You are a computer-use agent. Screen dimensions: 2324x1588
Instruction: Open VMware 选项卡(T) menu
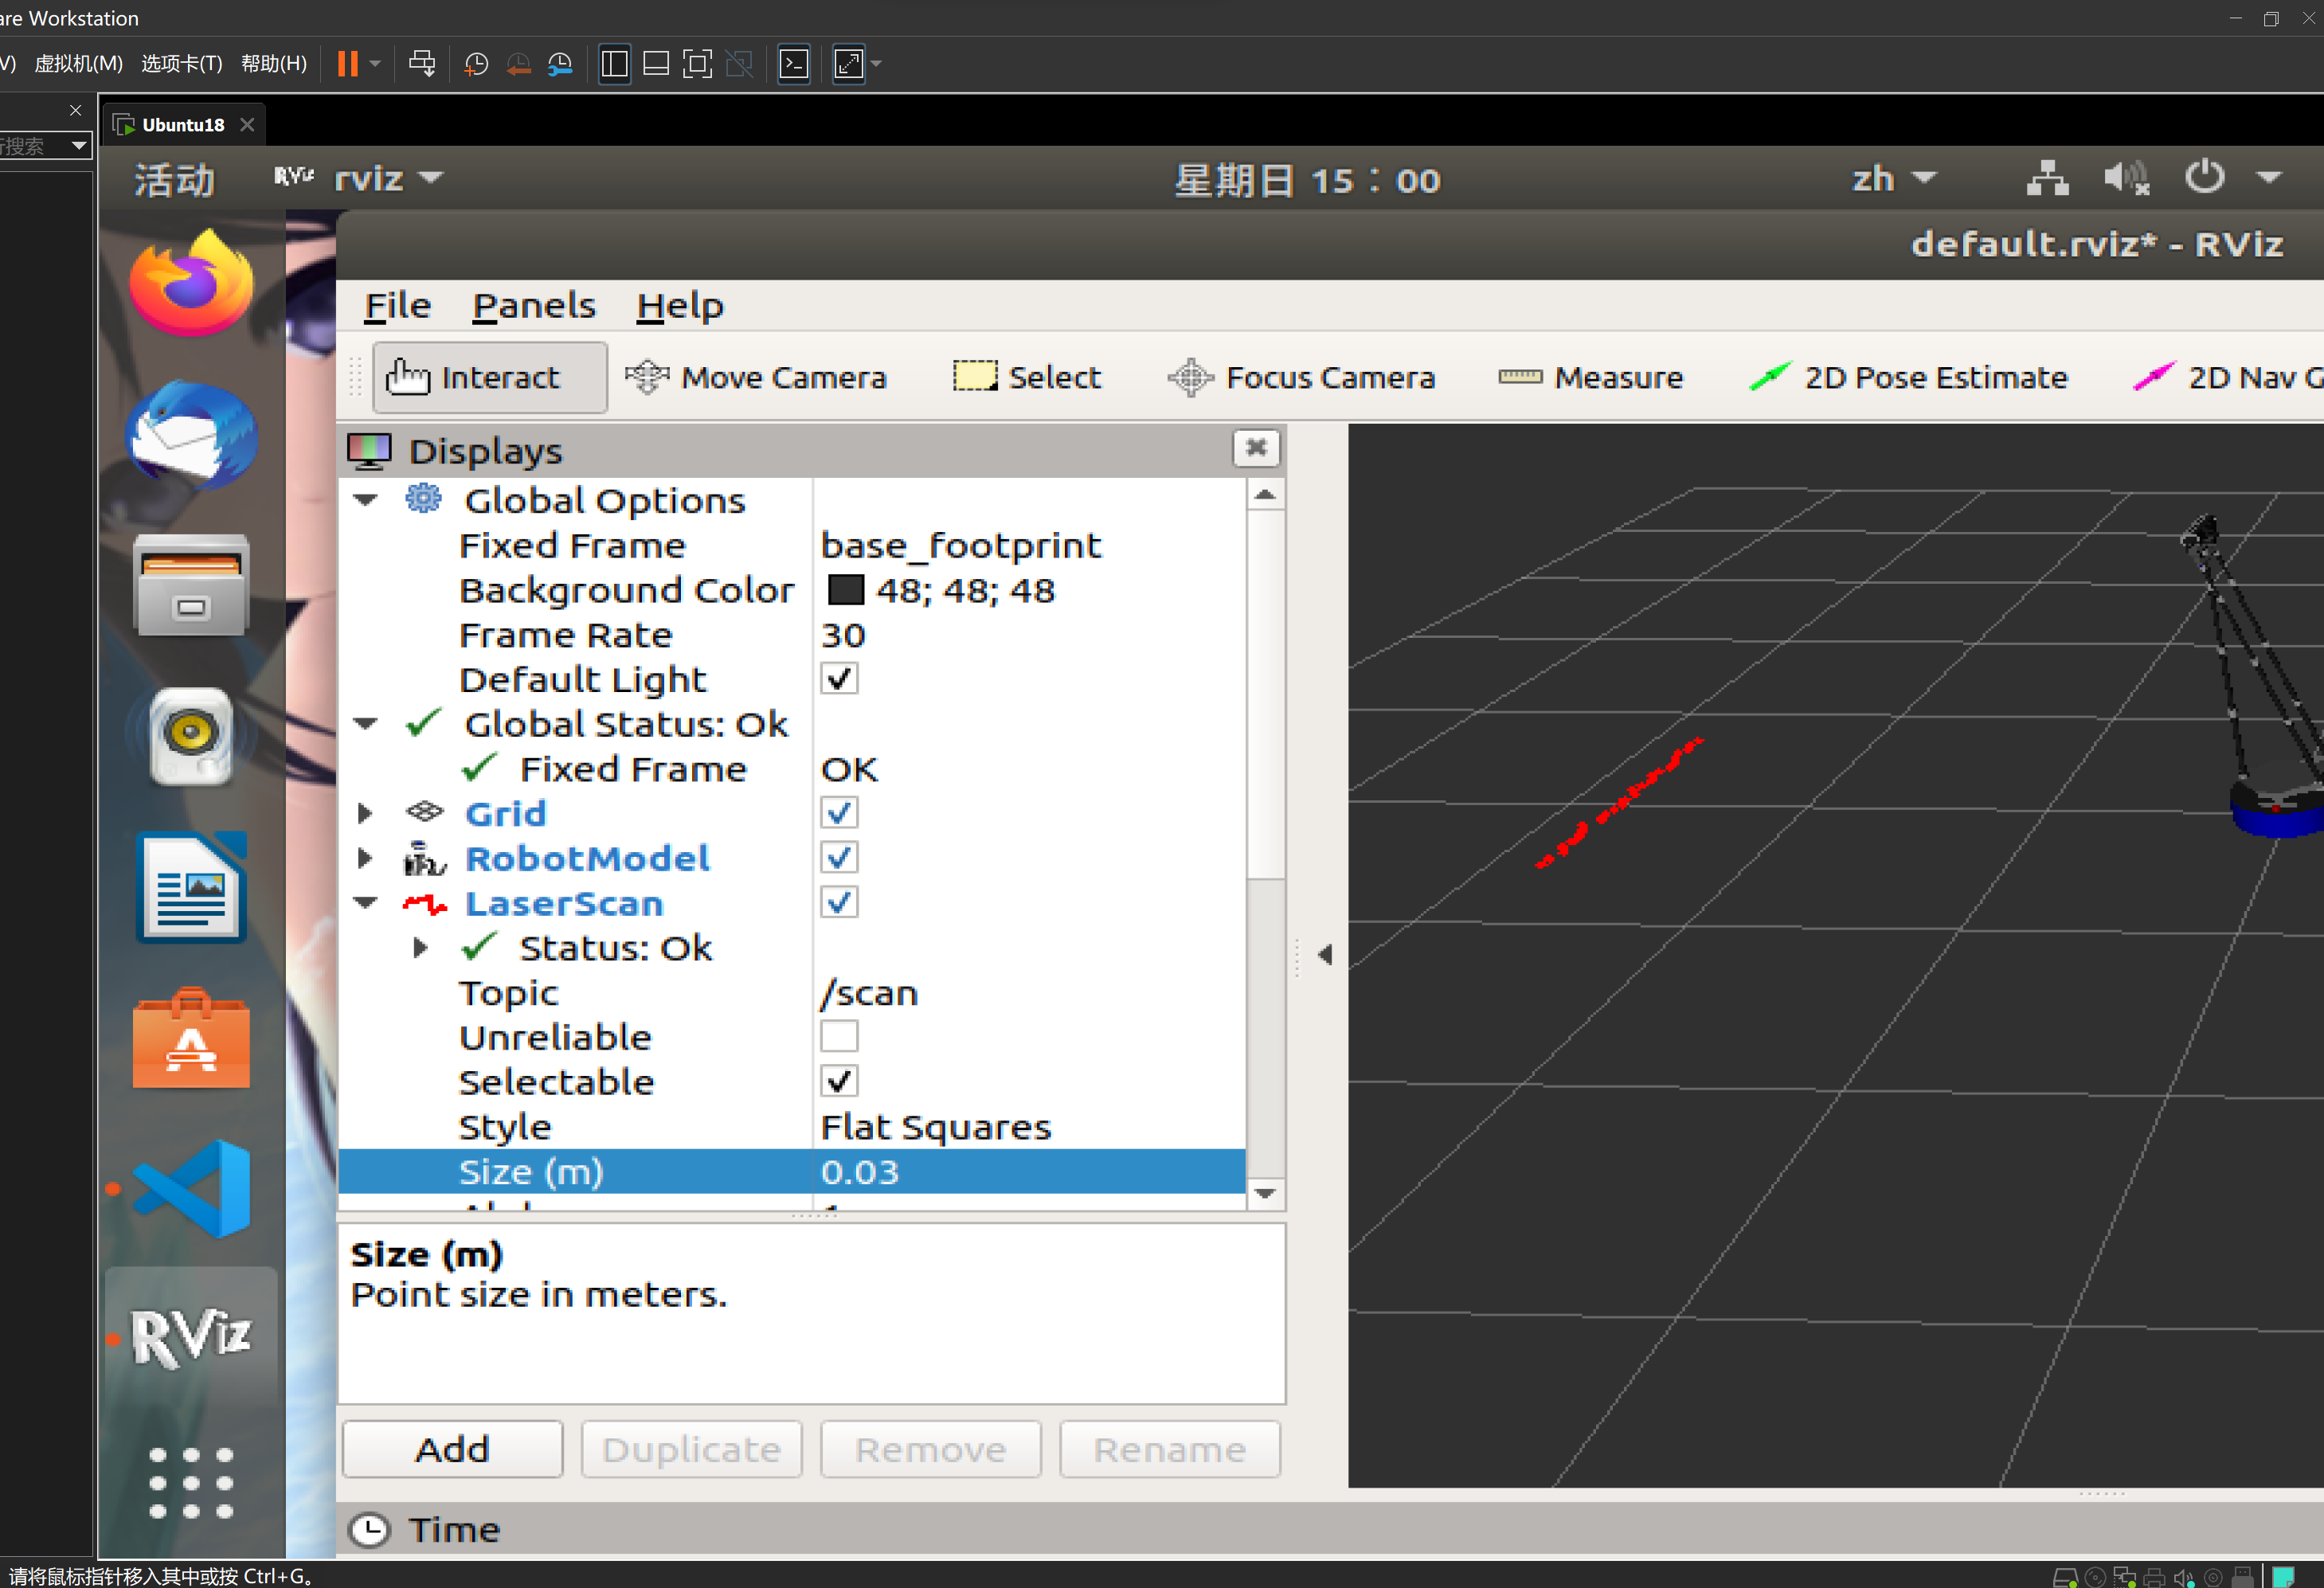point(182,64)
